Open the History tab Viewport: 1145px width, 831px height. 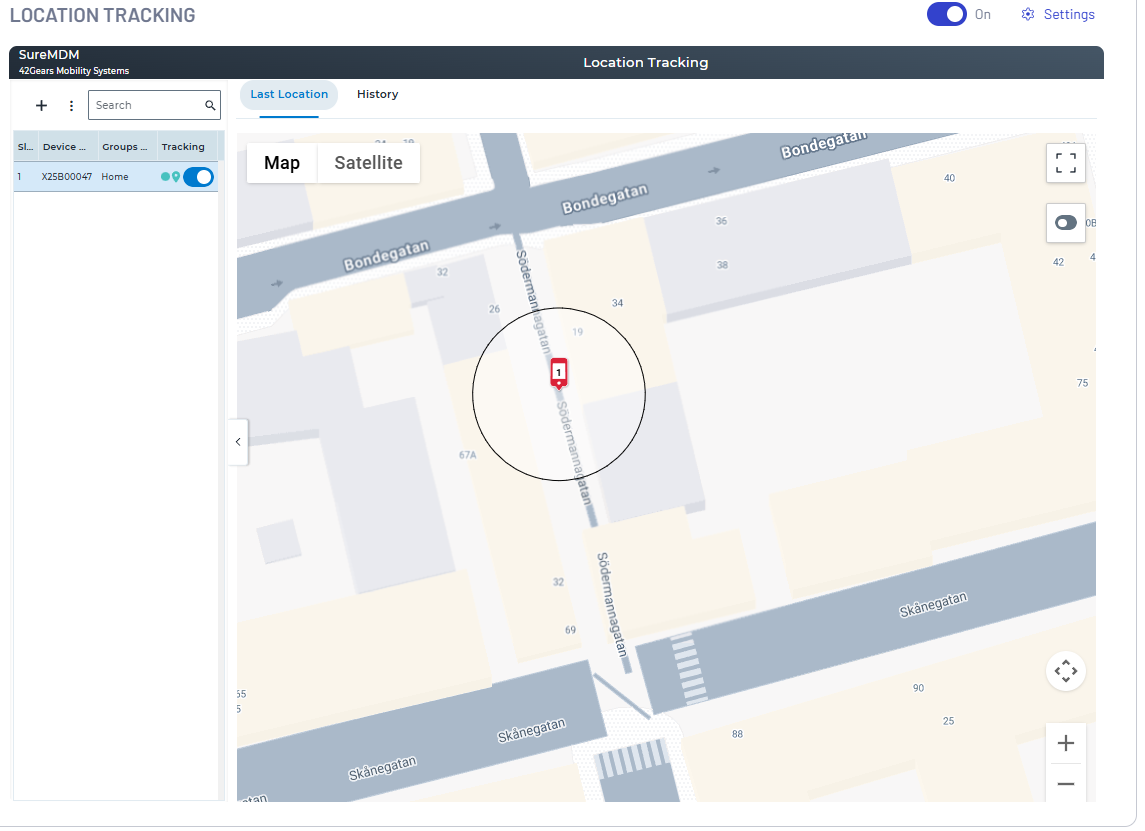pyautogui.click(x=378, y=94)
